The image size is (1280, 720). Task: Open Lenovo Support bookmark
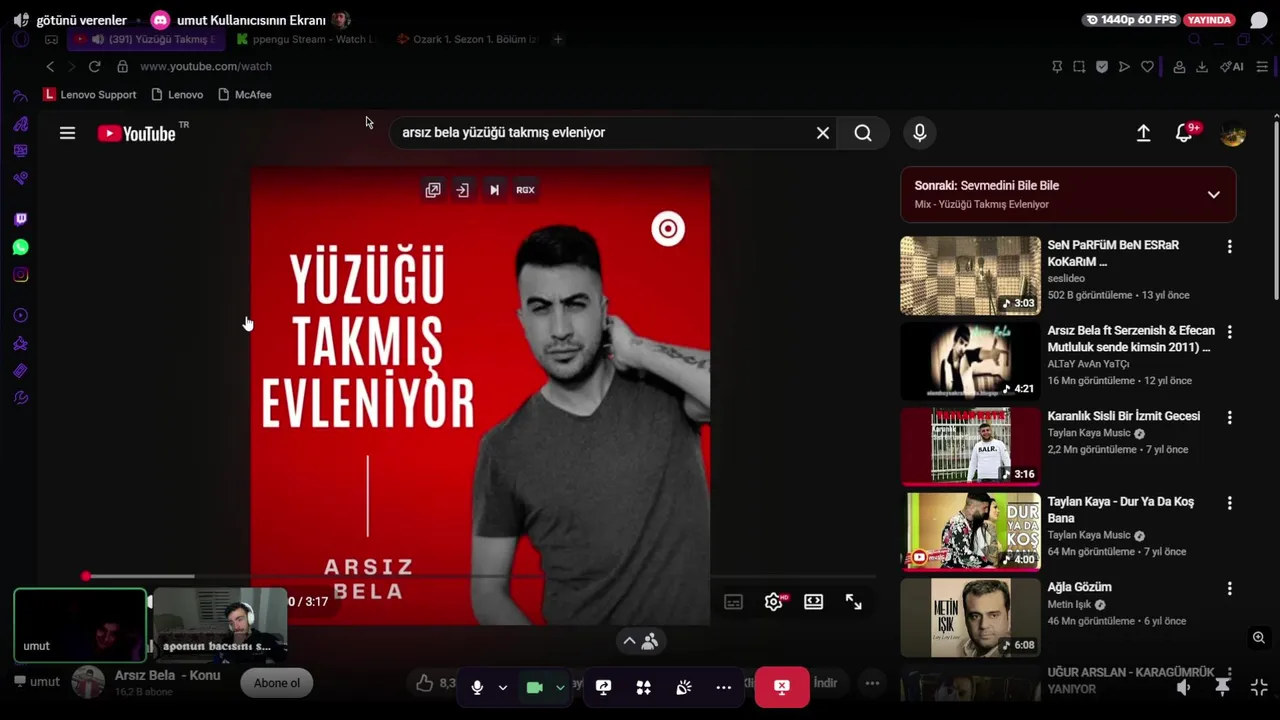[x=90, y=94]
